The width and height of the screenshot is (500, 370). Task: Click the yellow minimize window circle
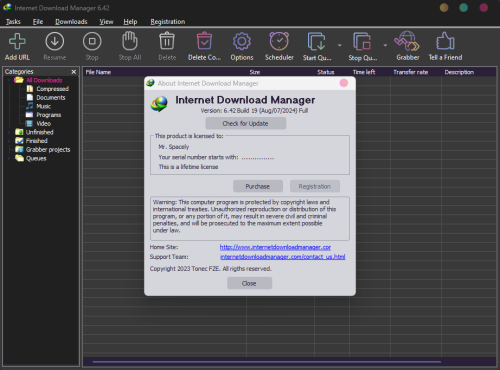click(444, 8)
